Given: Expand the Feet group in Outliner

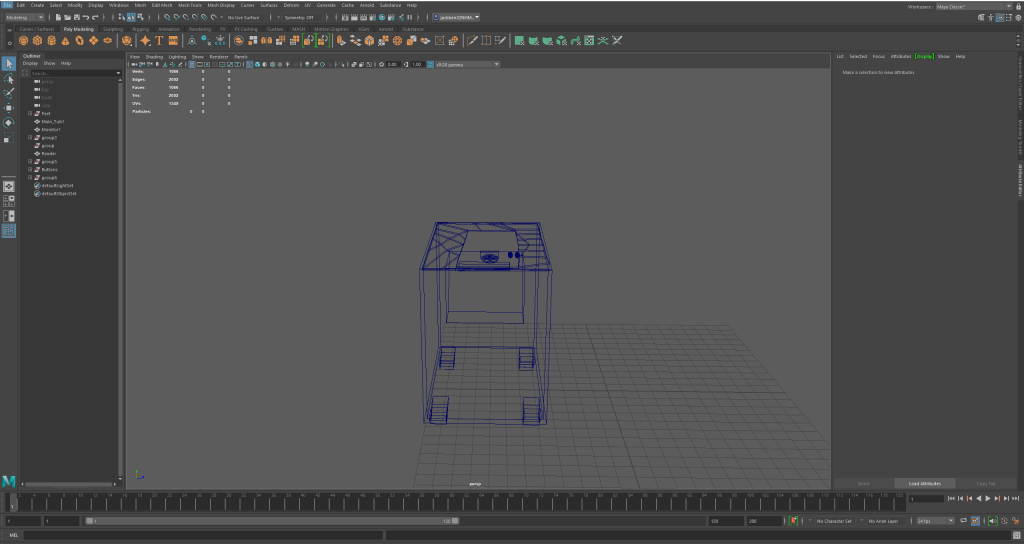Looking at the screenshot, I should click(x=31, y=114).
